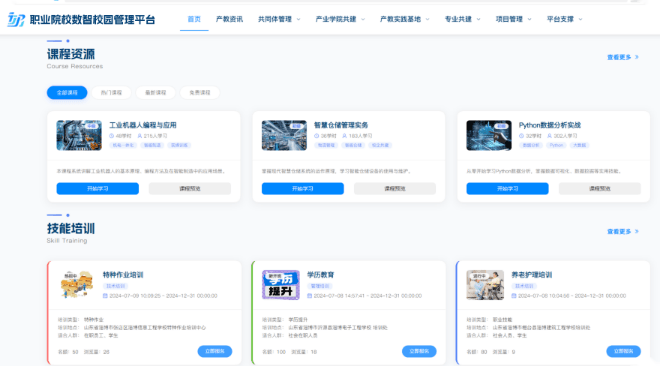Click the 课程资源 section heading
The height and width of the screenshot is (366, 660).
[x=71, y=54]
